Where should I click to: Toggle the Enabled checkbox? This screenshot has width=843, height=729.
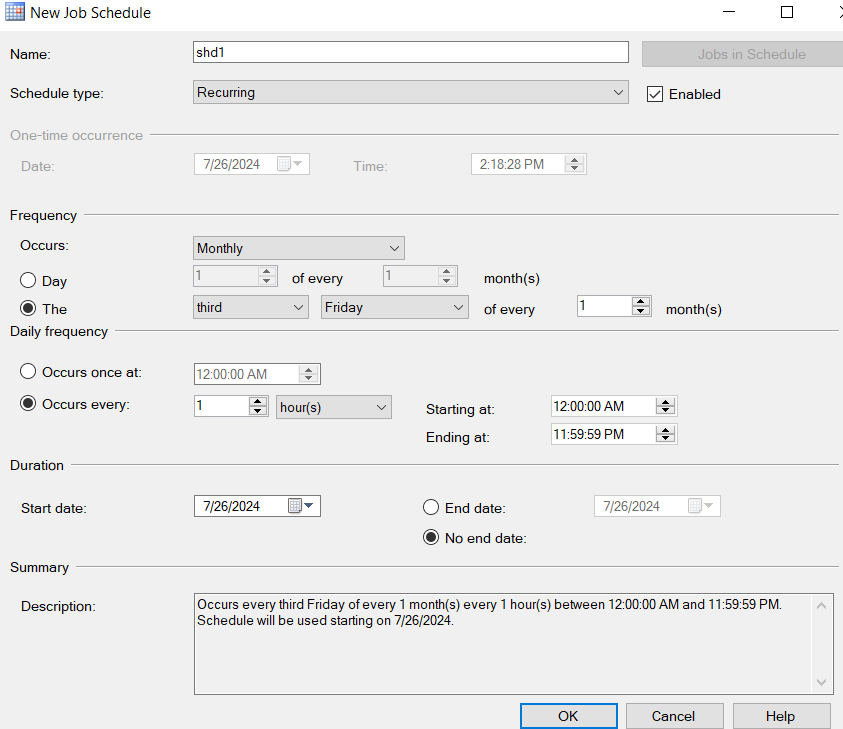655,94
